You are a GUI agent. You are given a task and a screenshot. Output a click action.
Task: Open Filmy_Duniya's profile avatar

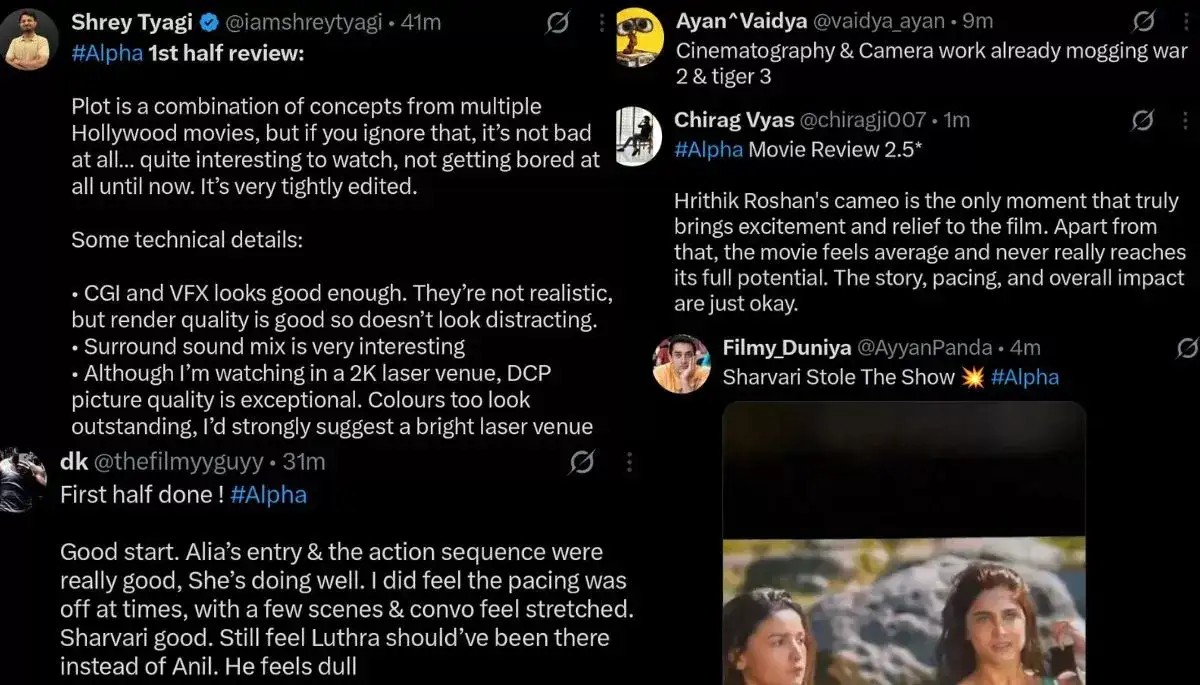click(x=681, y=364)
